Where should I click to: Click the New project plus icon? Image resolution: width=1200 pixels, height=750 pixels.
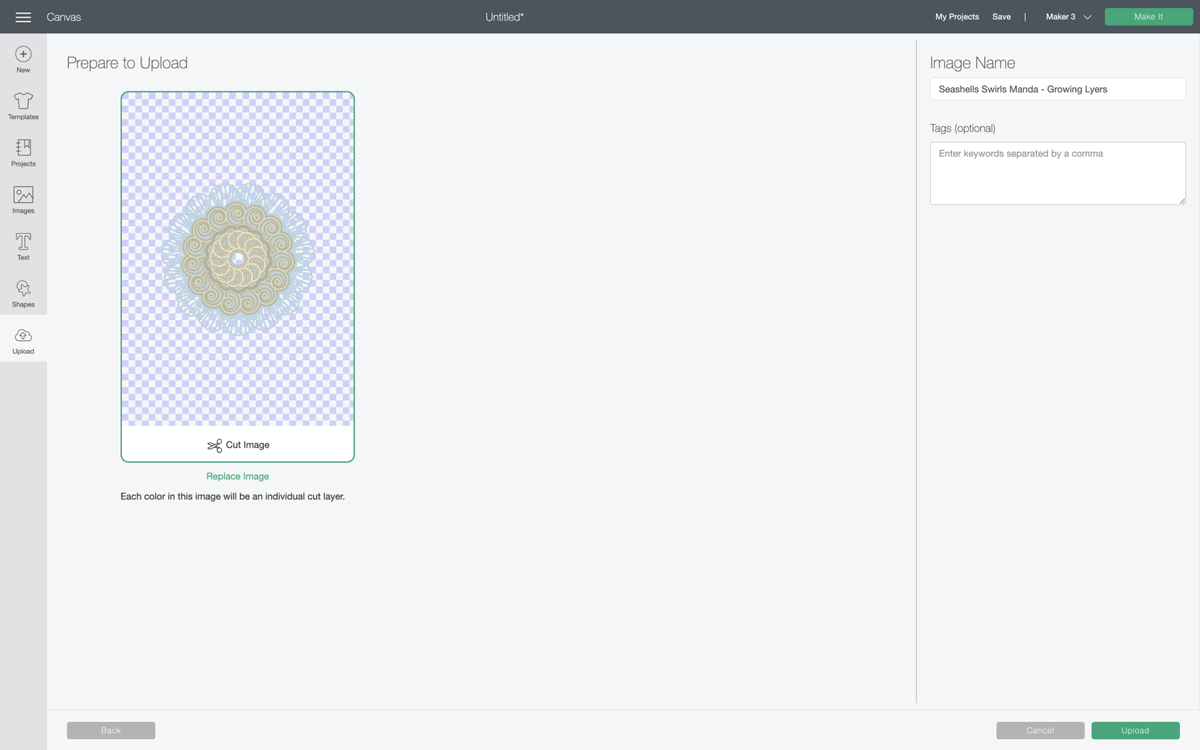(23, 54)
